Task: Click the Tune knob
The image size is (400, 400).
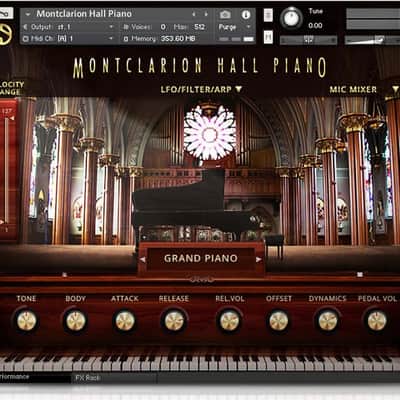Action: 291,19
